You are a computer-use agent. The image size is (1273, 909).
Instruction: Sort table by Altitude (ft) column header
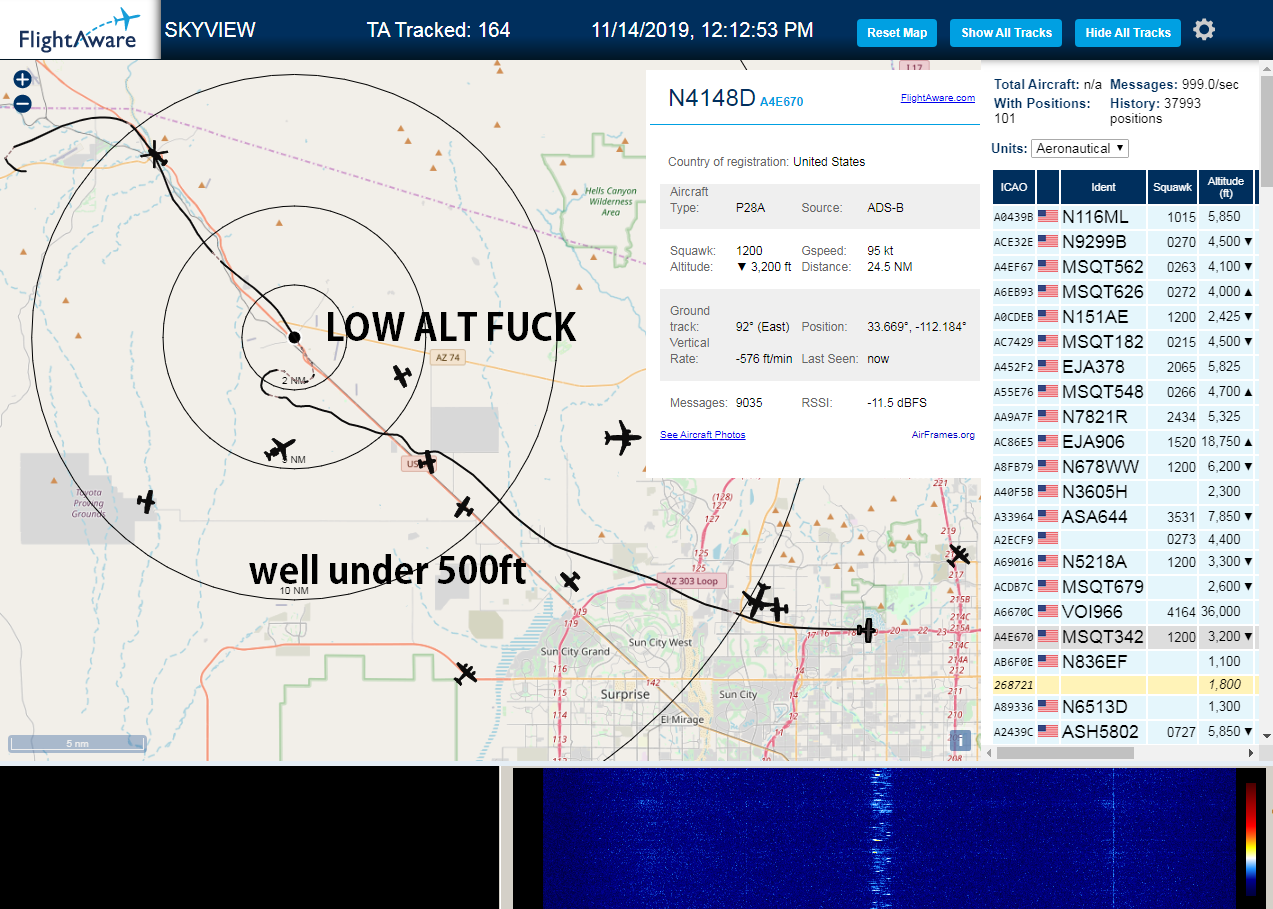tap(1225, 187)
